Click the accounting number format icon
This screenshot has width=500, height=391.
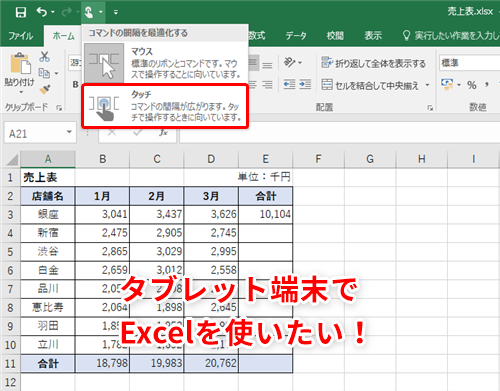coord(447,85)
